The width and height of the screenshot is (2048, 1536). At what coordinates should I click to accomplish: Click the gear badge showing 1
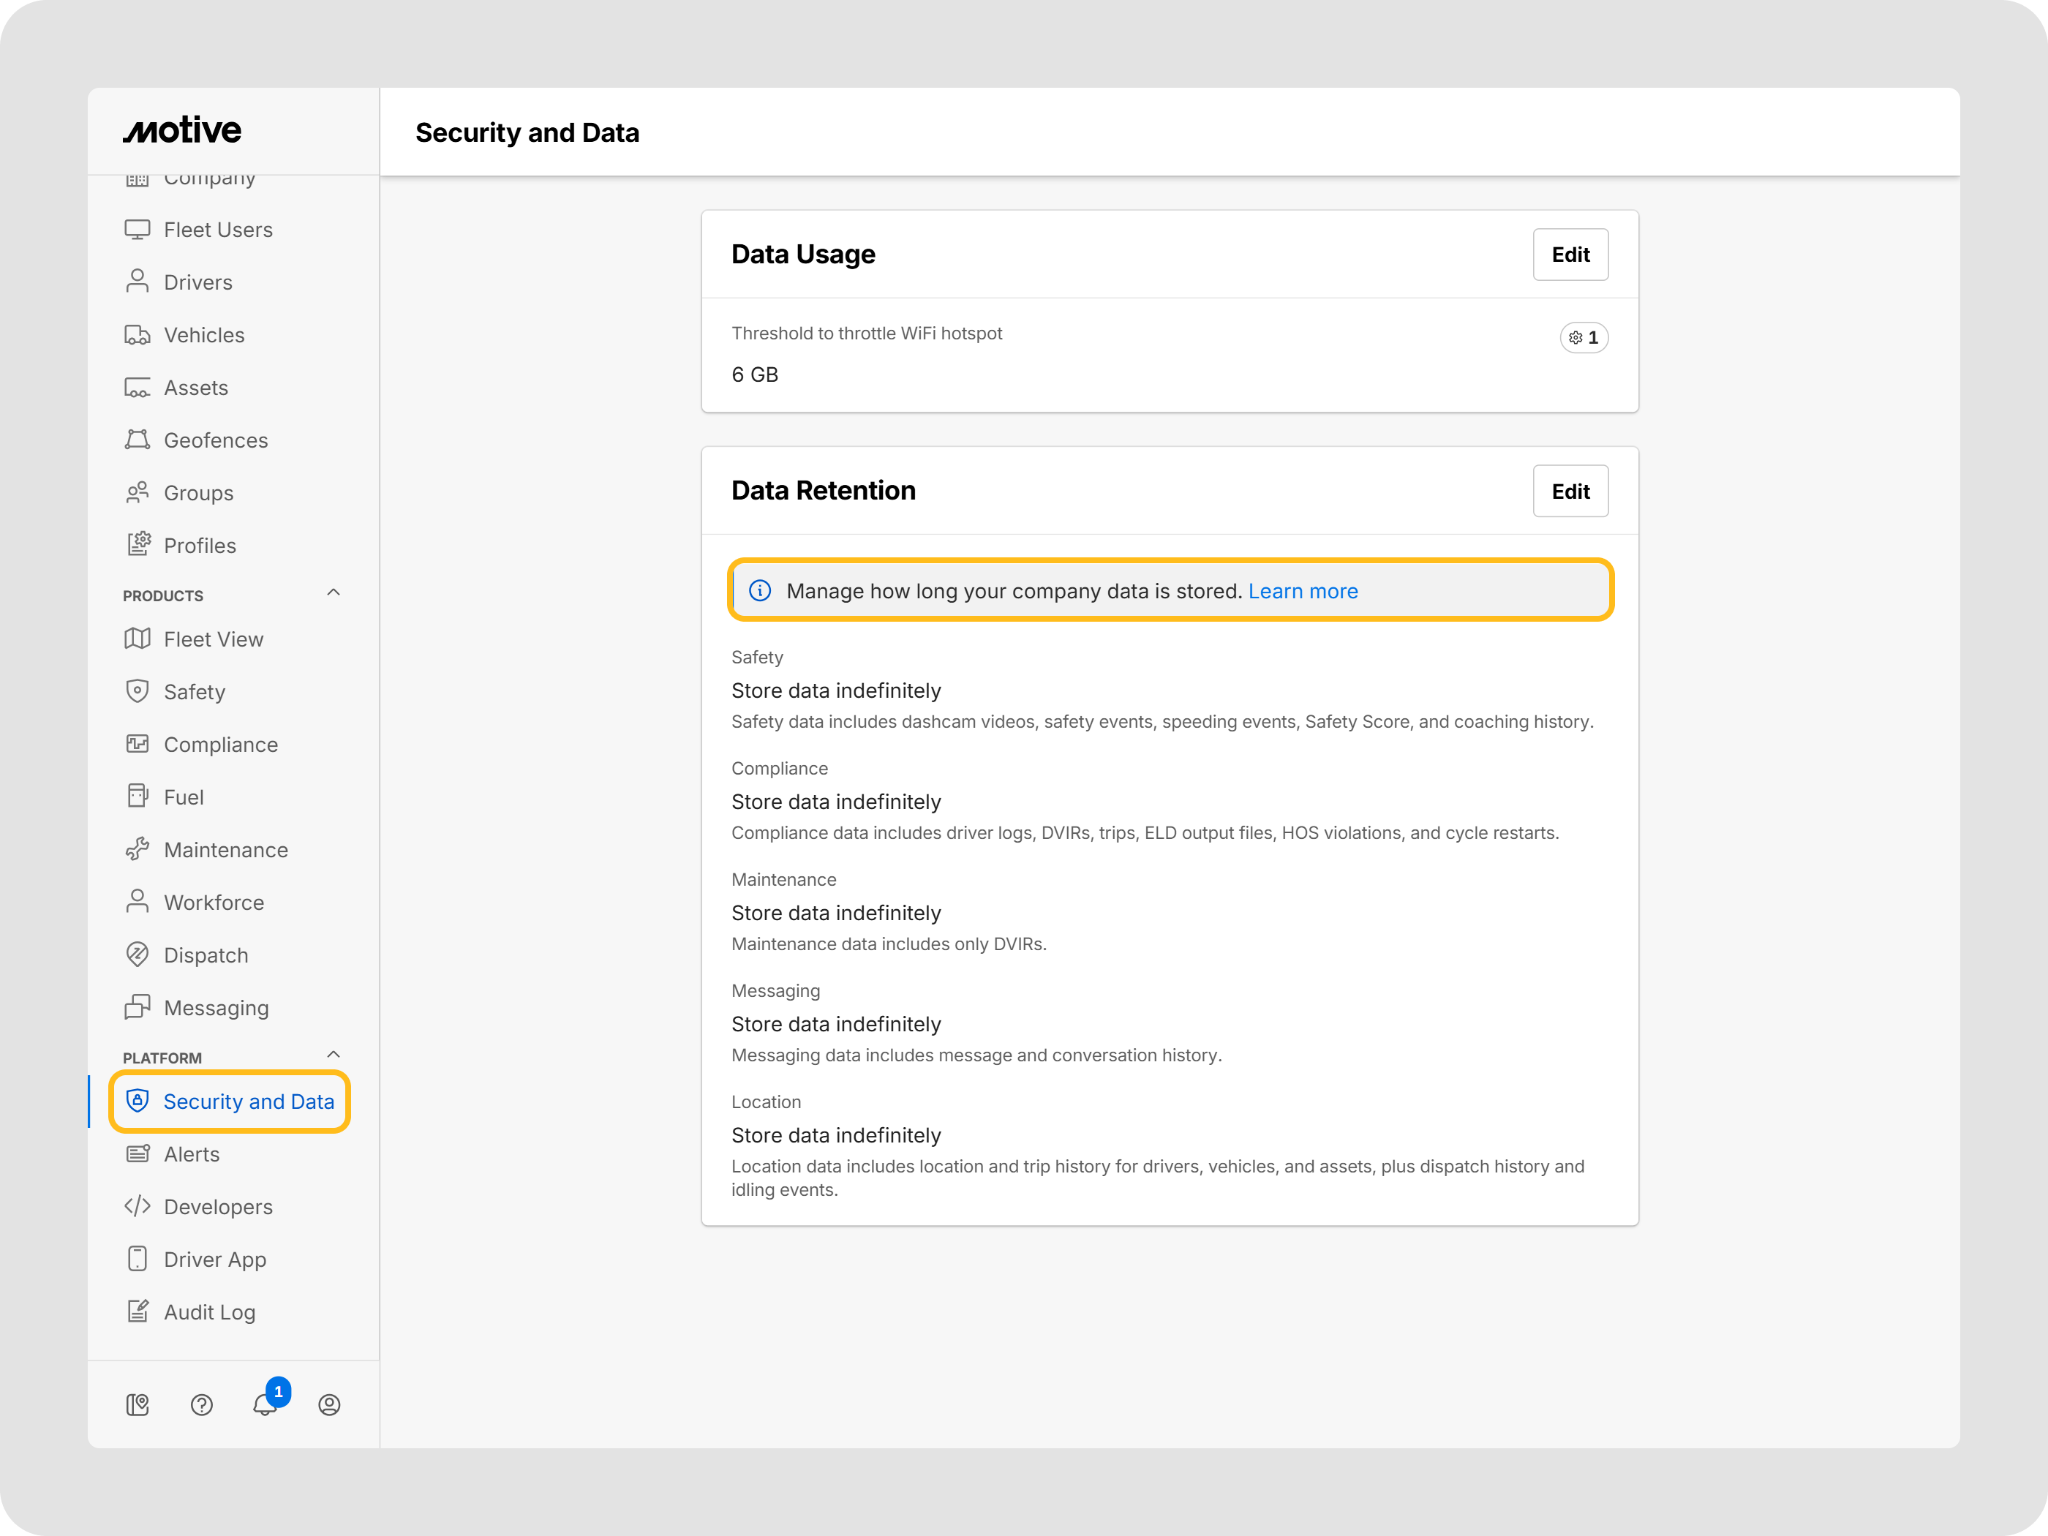[x=1584, y=338]
